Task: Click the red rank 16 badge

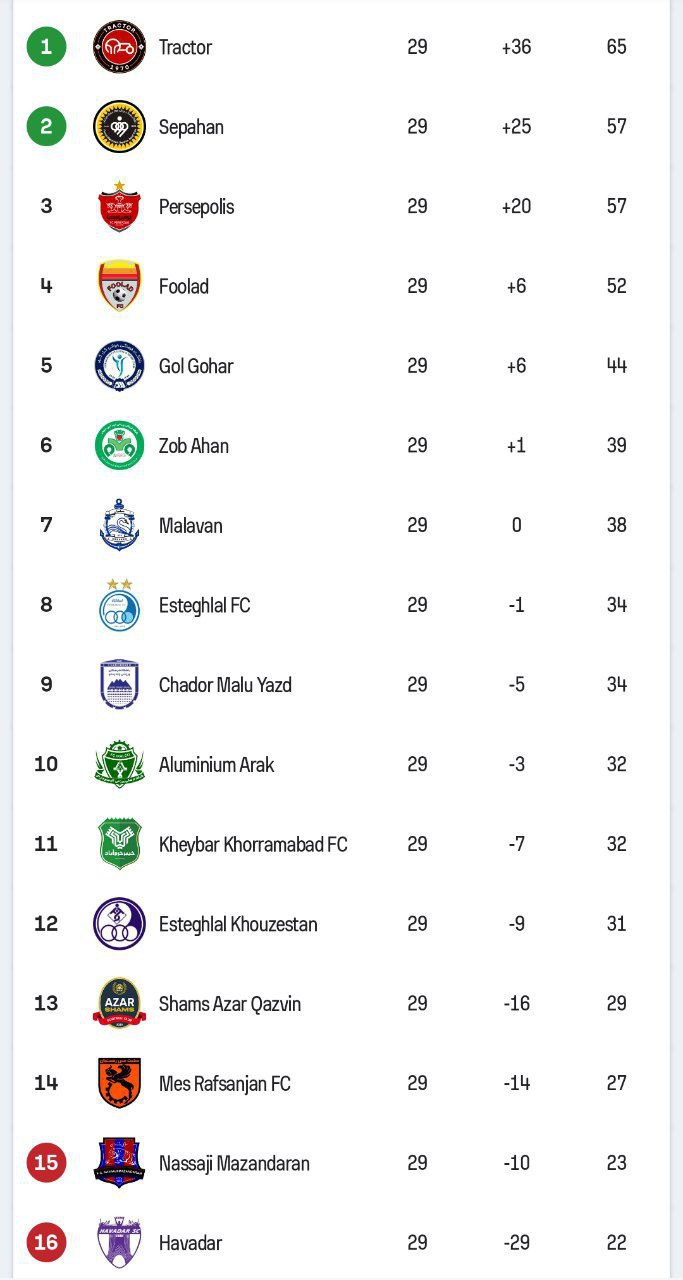Action: [46, 1243]
